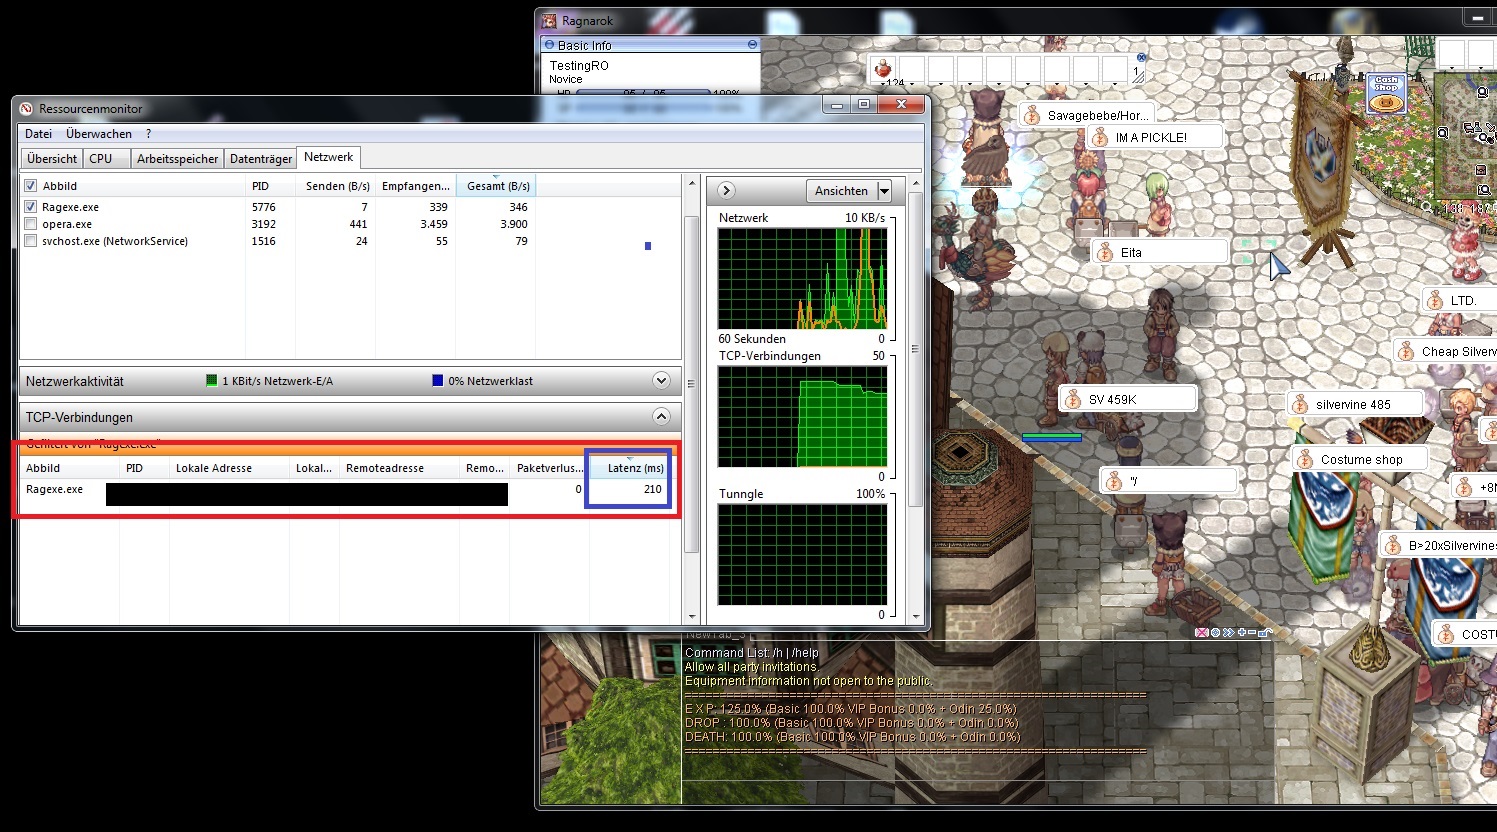Click the Savagebebe/Hor... vendor money-bag icon
Image resolution: width=1497 pixels, height=832 pixels.
pos(1032,115)
